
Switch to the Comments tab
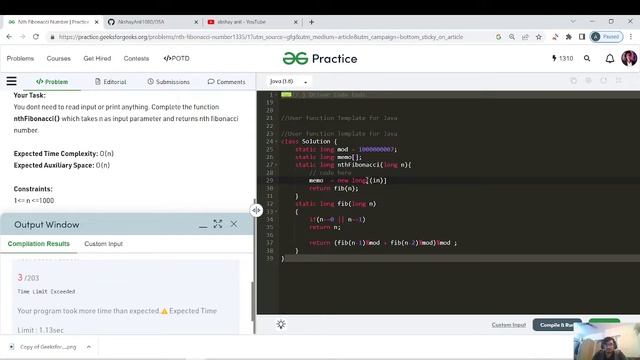tap(227, 82)
